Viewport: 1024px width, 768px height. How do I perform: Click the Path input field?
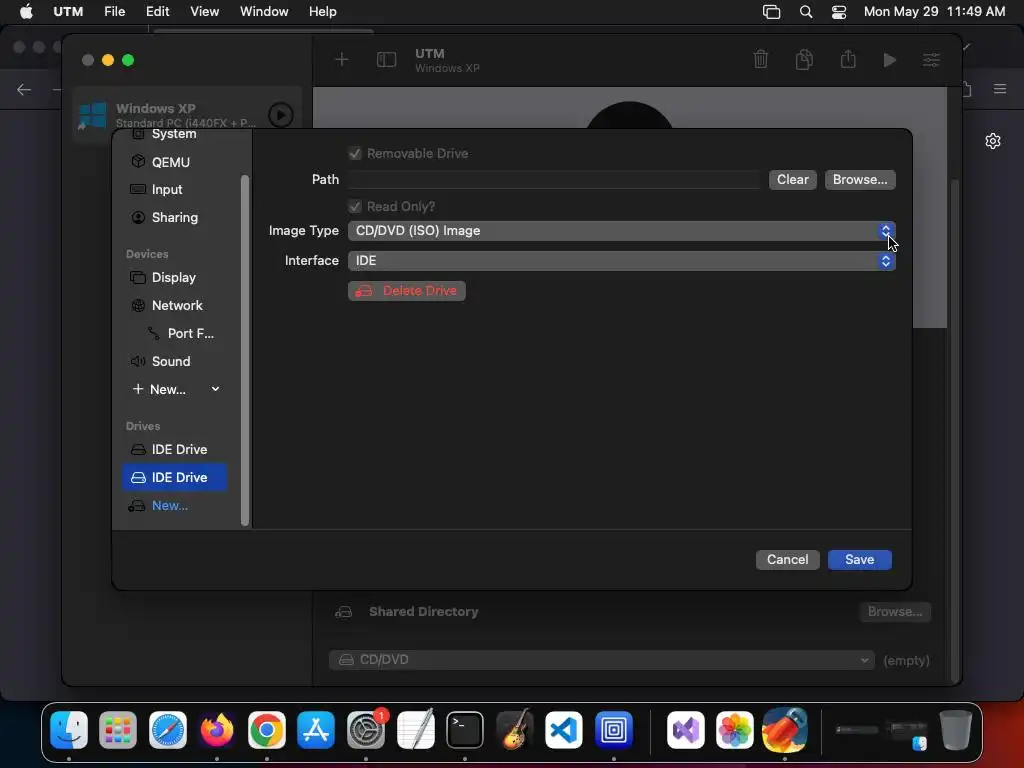(x=554, y=180)
